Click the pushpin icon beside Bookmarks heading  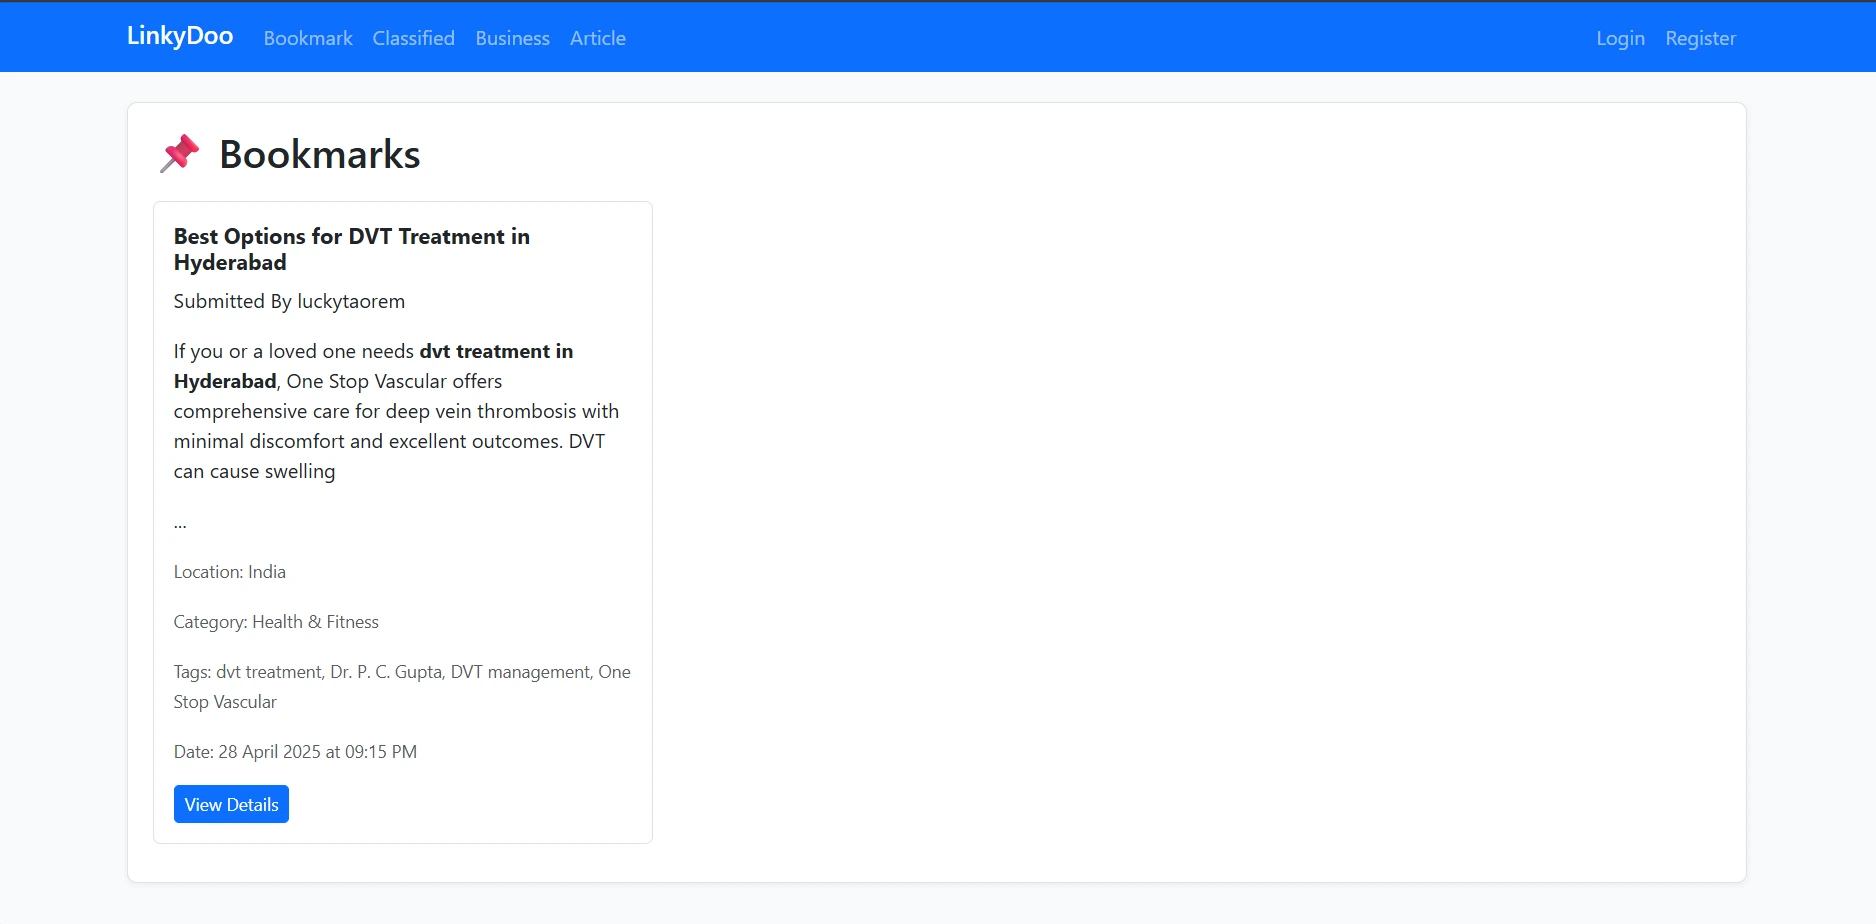tap(180, 152)
